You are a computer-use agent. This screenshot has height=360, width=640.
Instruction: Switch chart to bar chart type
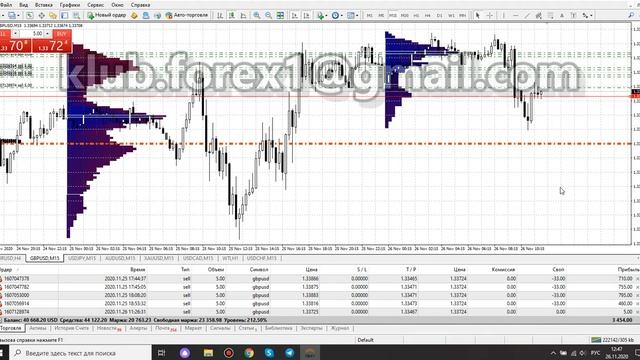(220, 15)
